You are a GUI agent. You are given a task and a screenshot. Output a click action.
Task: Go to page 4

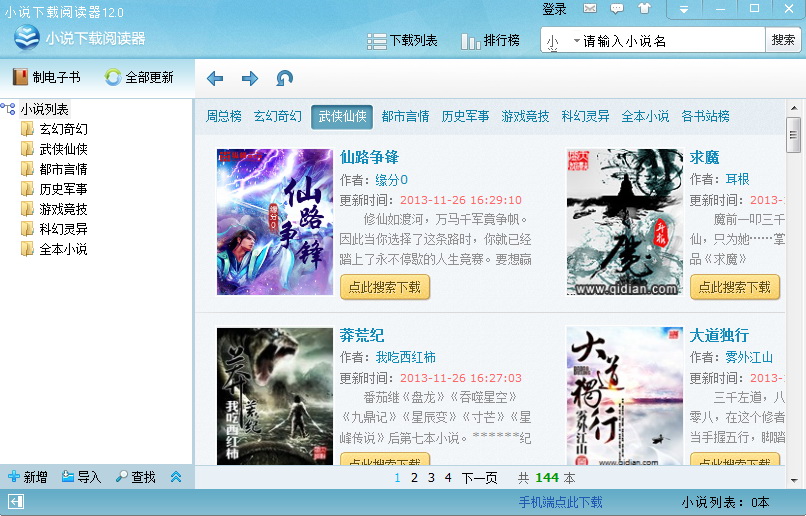coord(448,478)
